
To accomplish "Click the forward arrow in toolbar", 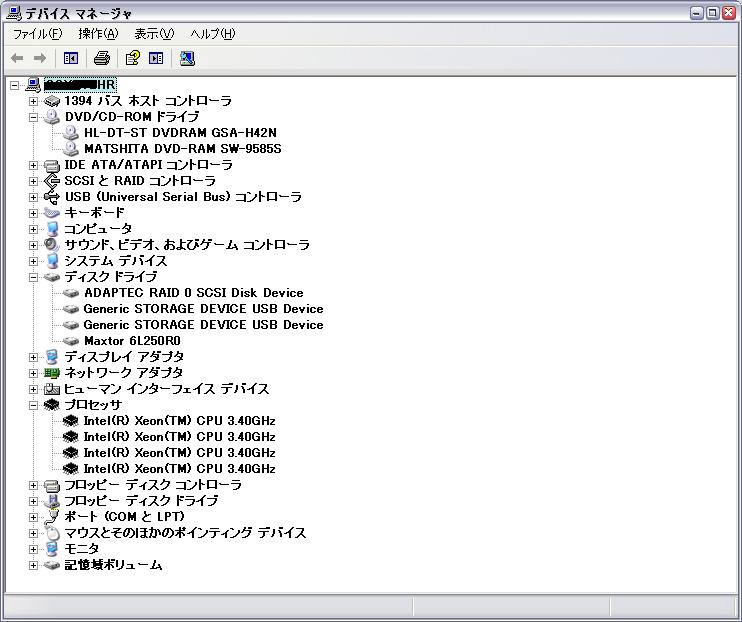I will click(x=40, y=59).
